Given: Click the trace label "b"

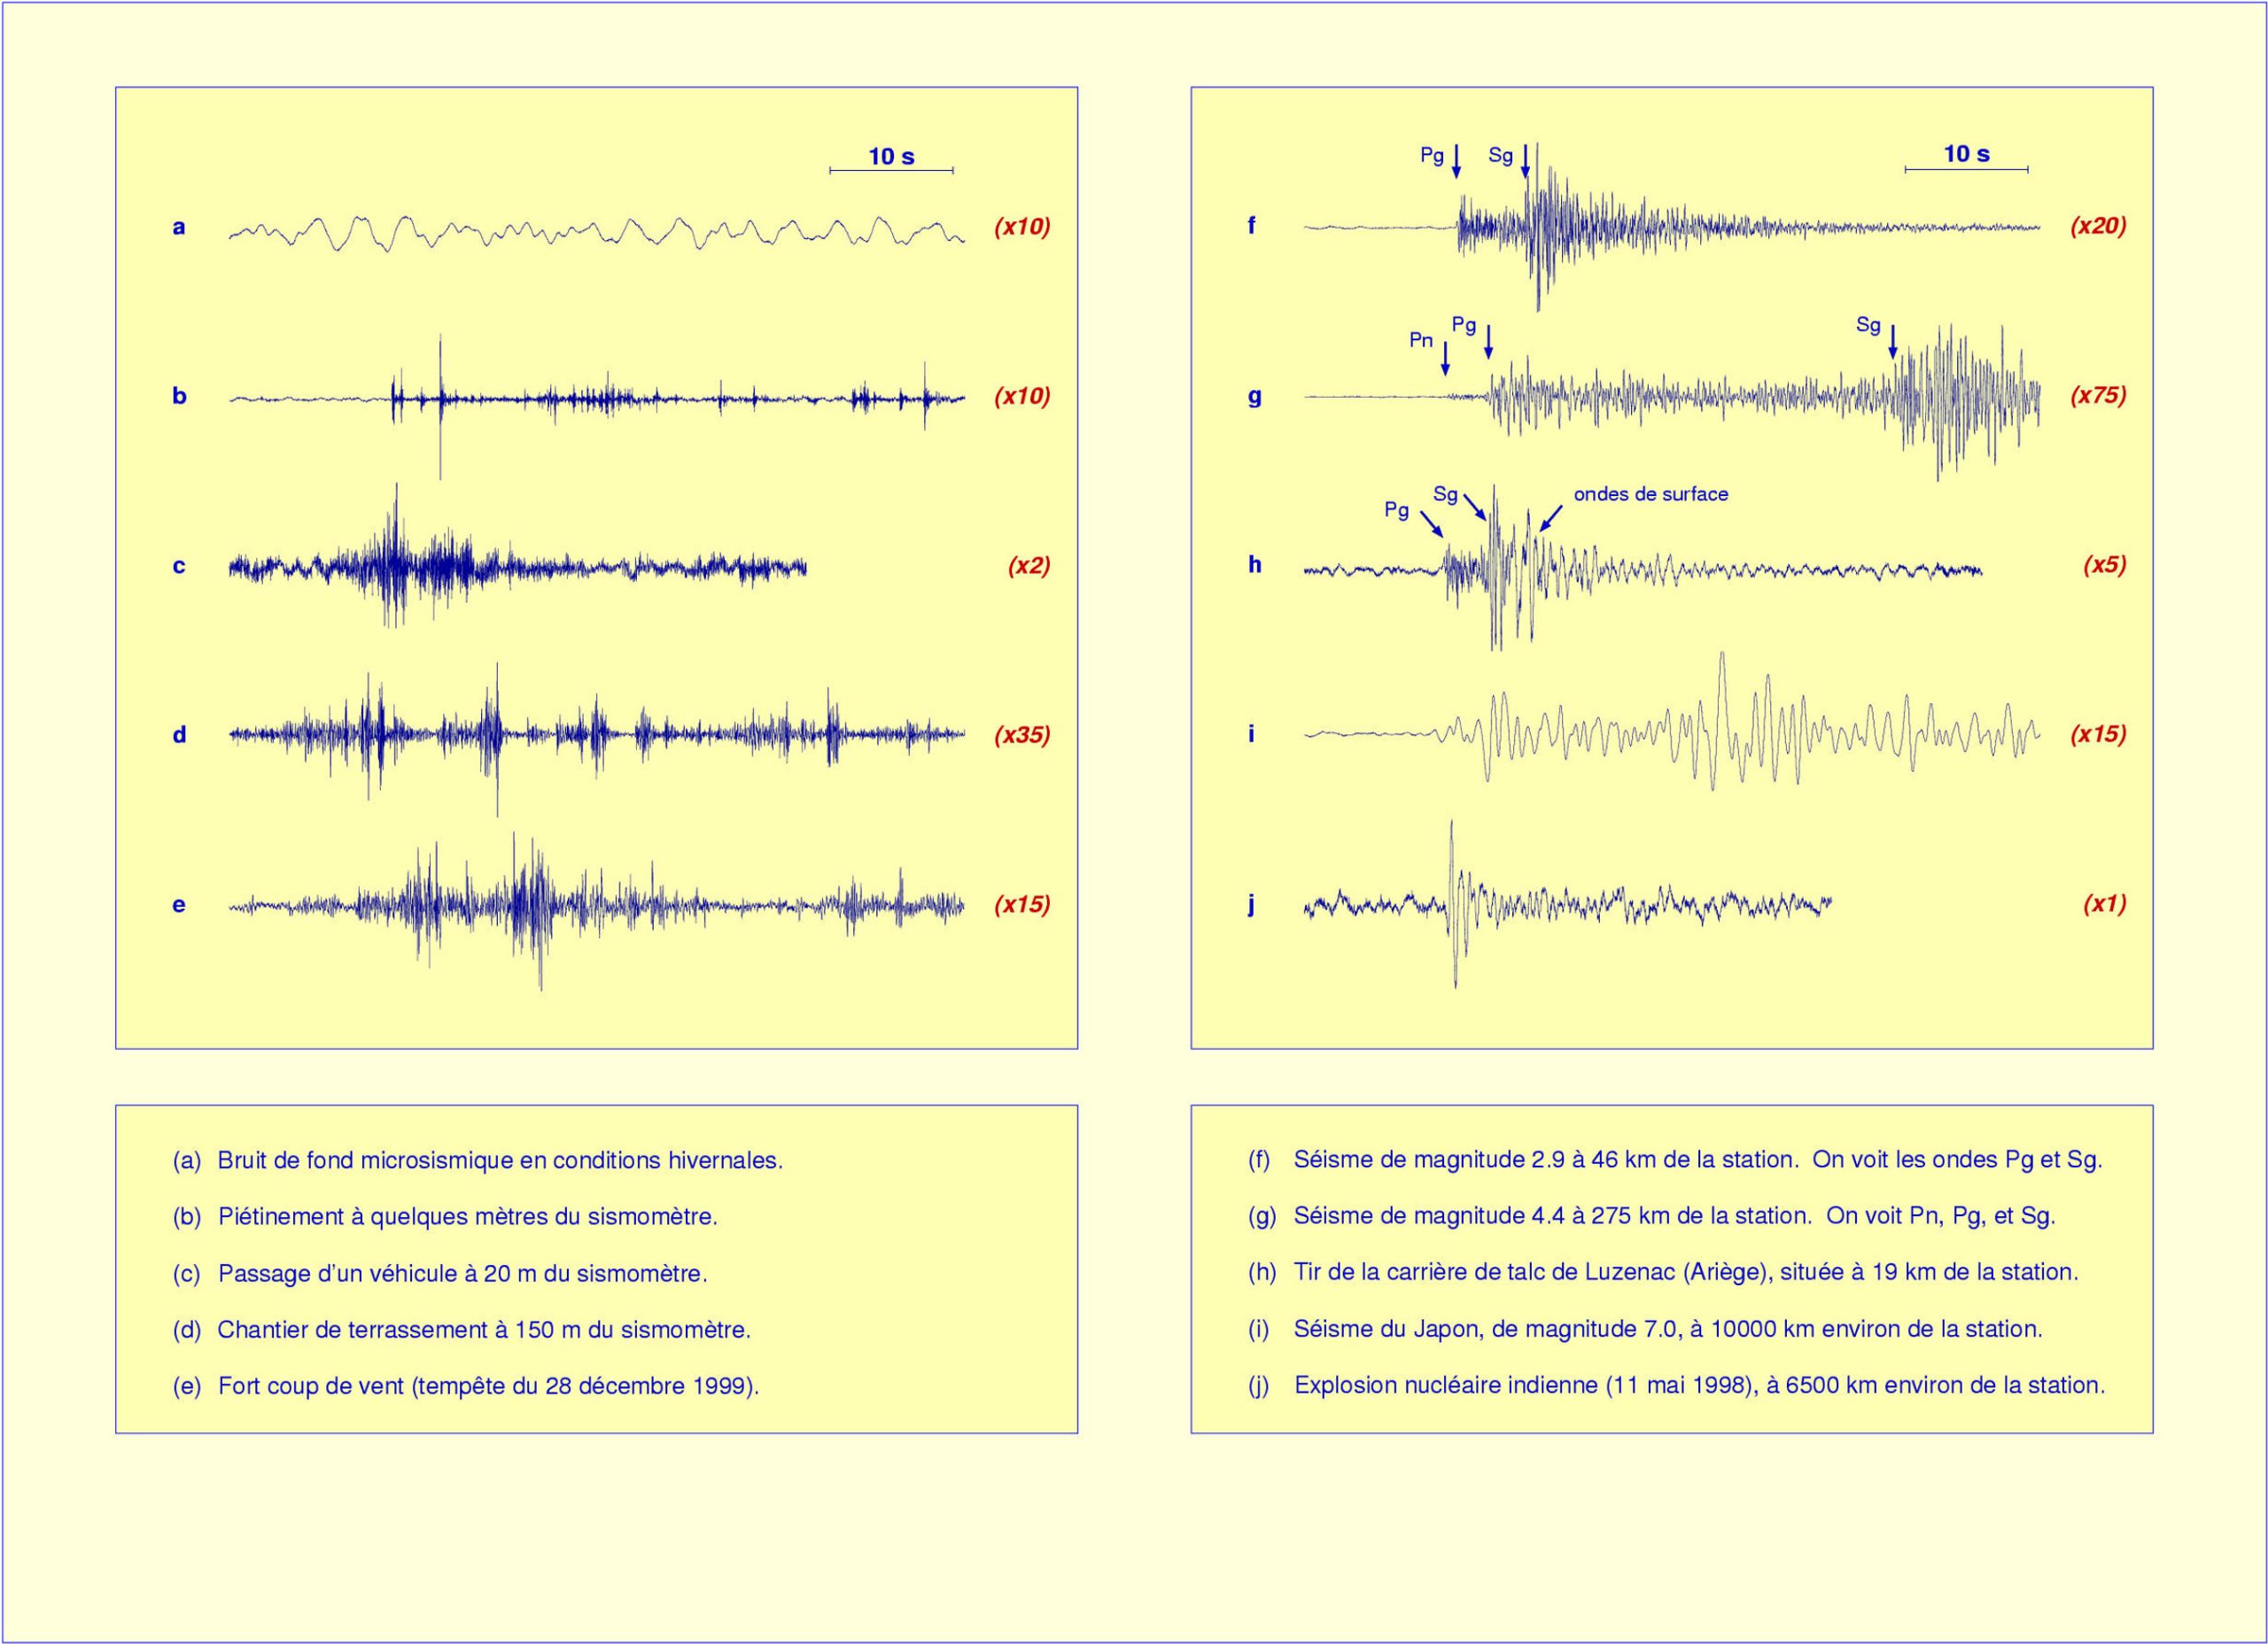Looking at the screenshot, I should [x=179, y=396].
